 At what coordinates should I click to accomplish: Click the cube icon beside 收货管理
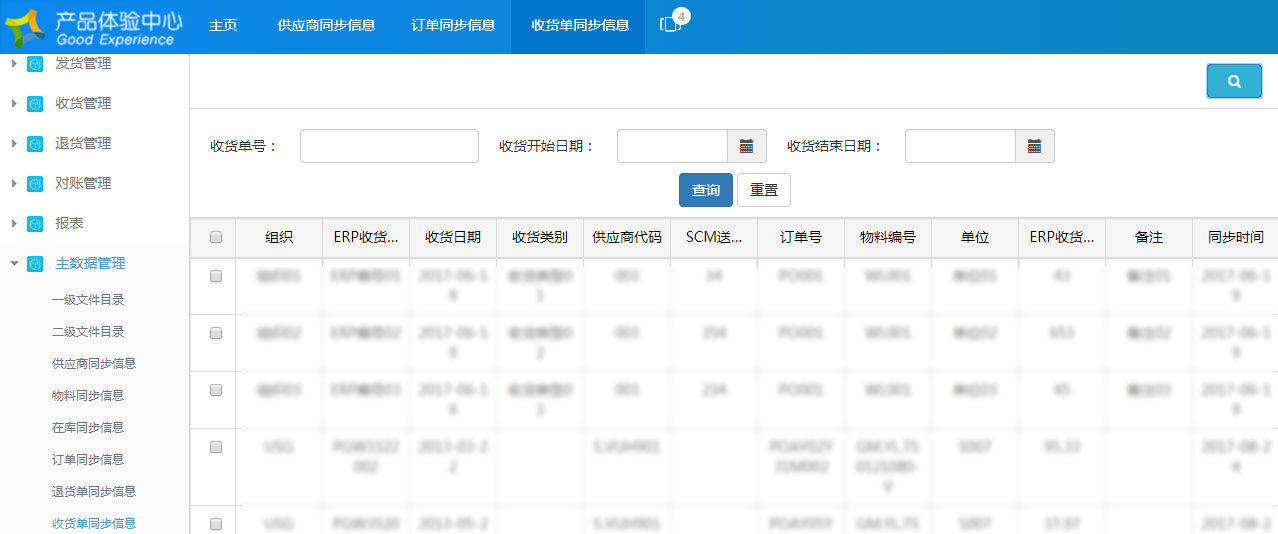click(35, 104)
